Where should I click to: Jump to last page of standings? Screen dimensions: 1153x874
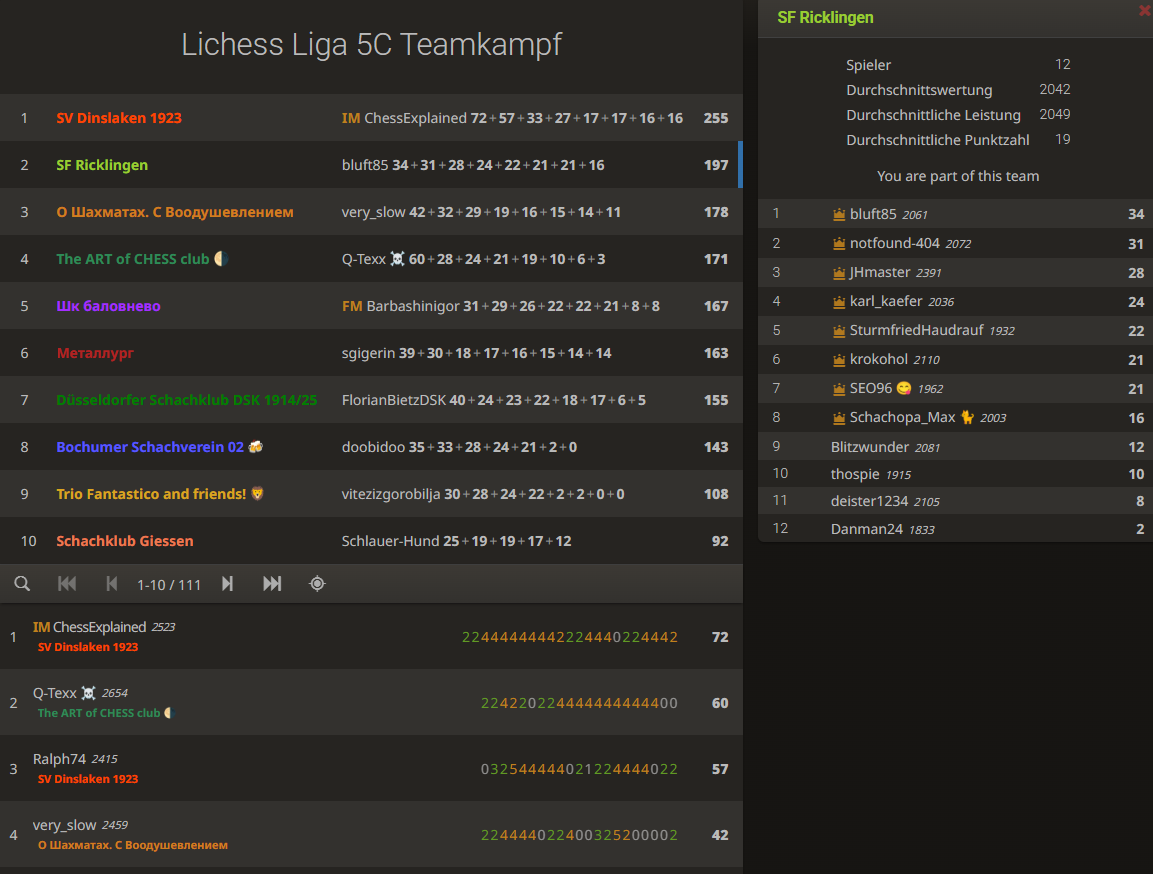pos(272,584)
